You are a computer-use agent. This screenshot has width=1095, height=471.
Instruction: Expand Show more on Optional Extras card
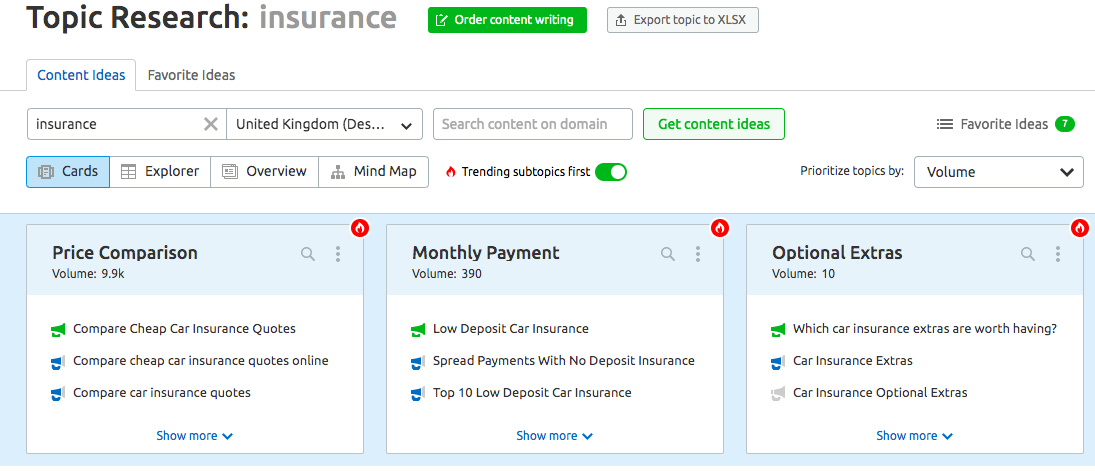tap(914, 436)
